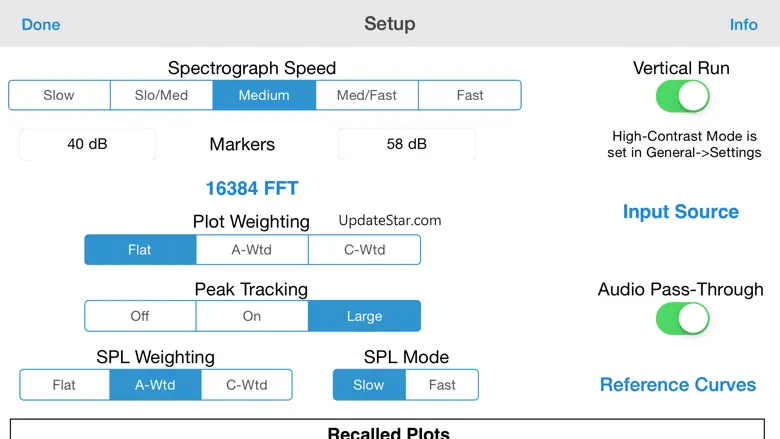Edit the 58 dB marker field
The image size is (780, 439).
(406, 144)
